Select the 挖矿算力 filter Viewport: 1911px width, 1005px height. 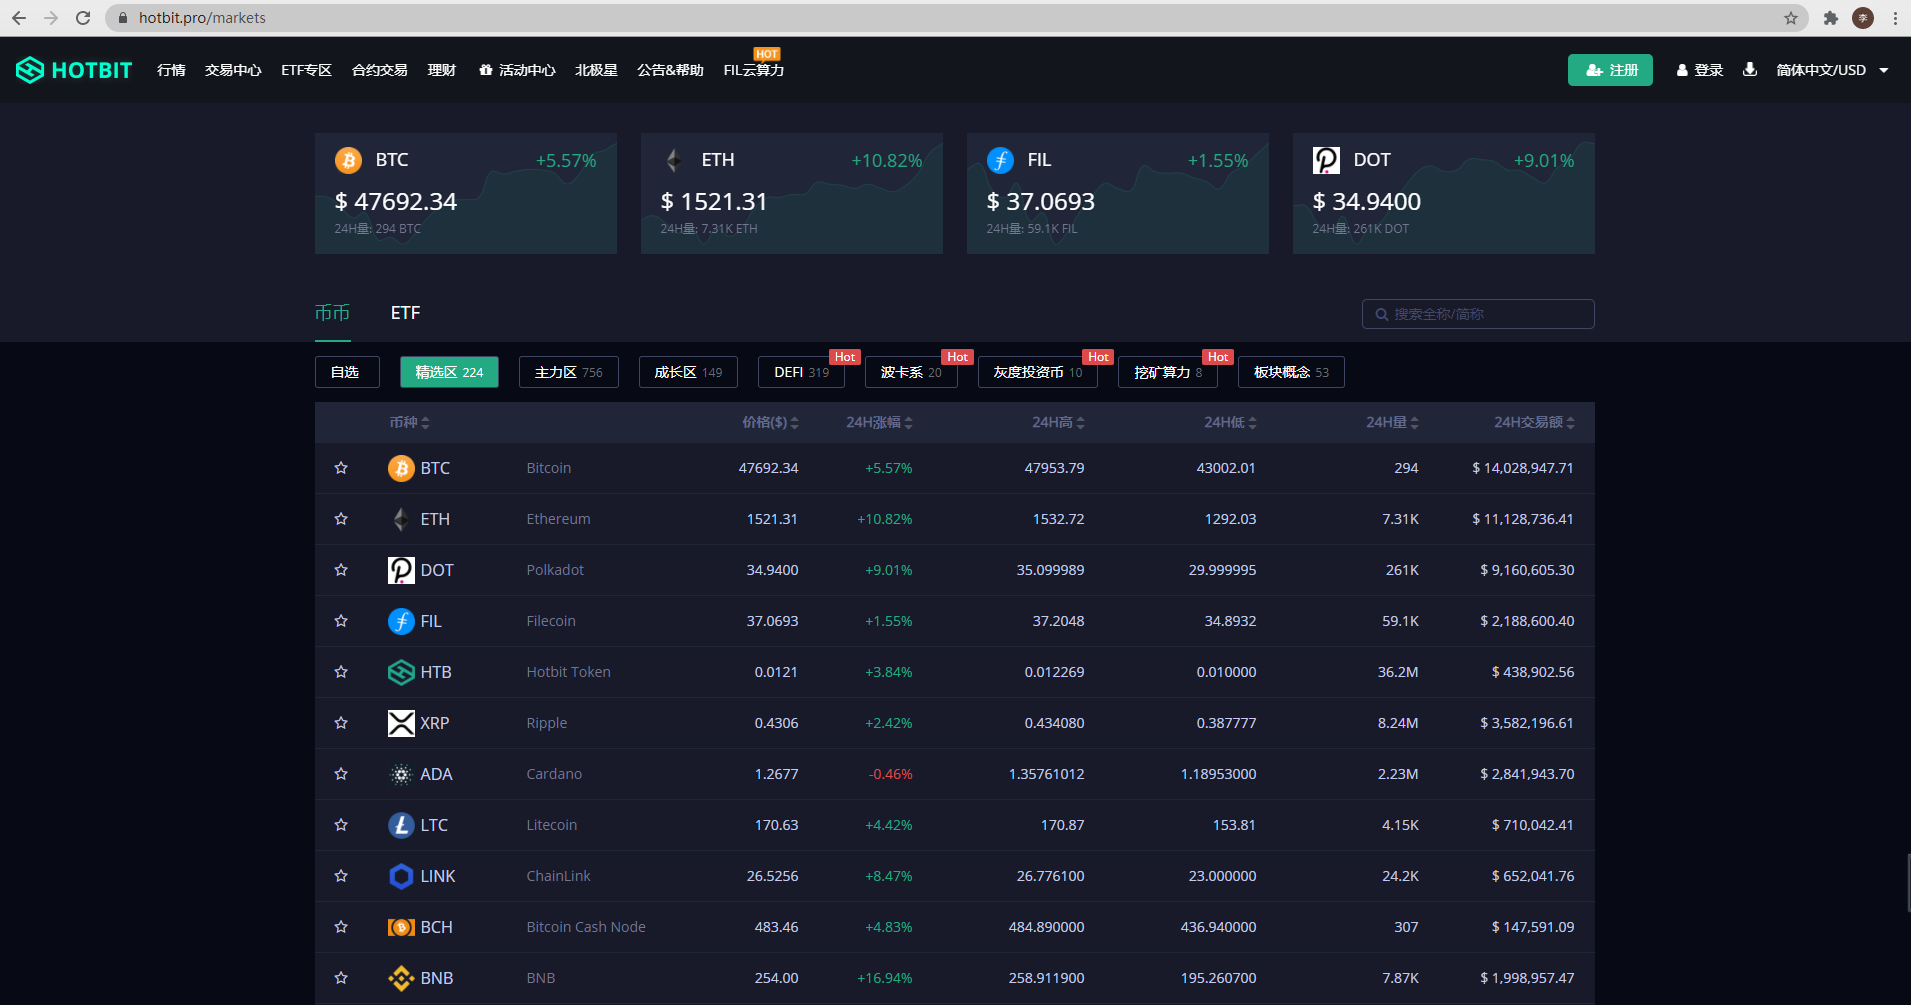pyautogui.click(x=1168, y=372)
